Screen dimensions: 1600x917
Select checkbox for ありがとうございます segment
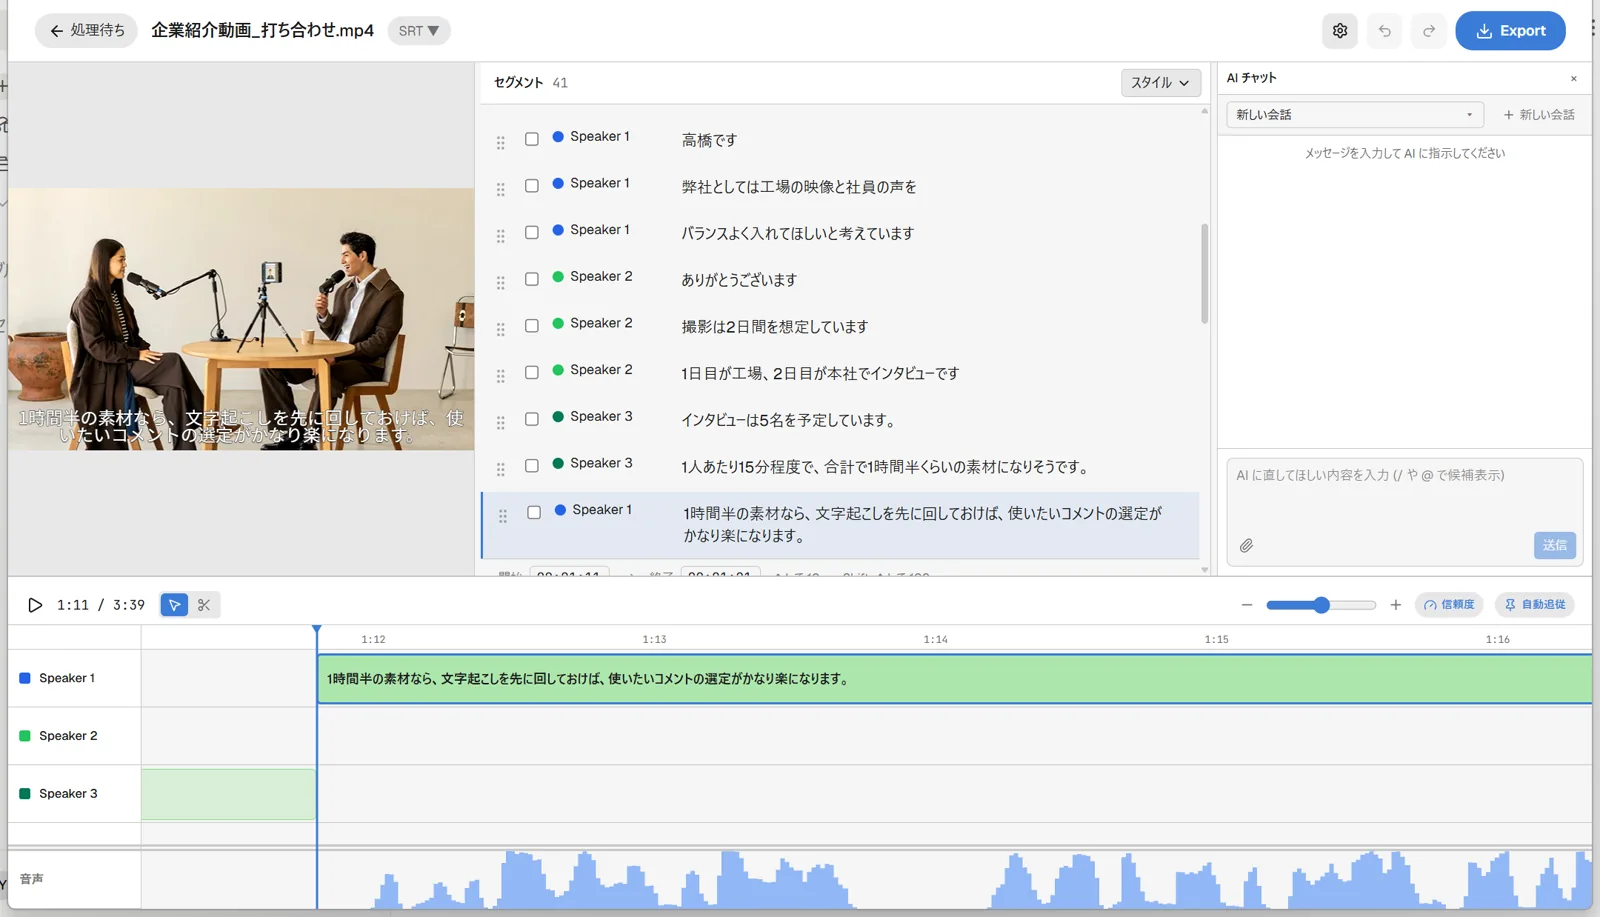pyautogui.click(x=532, y=279)
